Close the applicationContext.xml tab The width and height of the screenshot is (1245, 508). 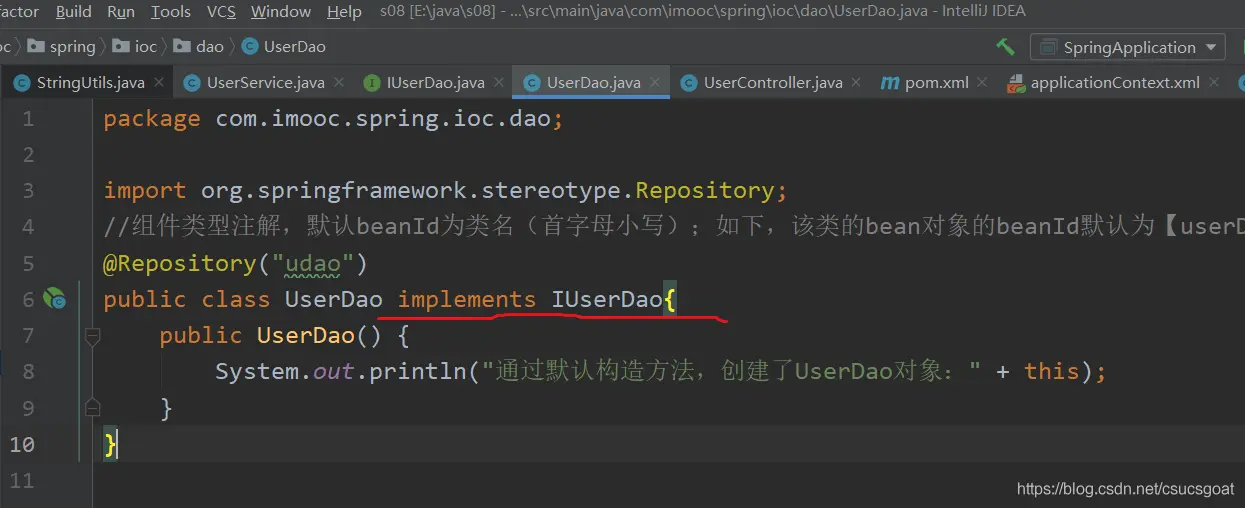tap(1214, 83)
